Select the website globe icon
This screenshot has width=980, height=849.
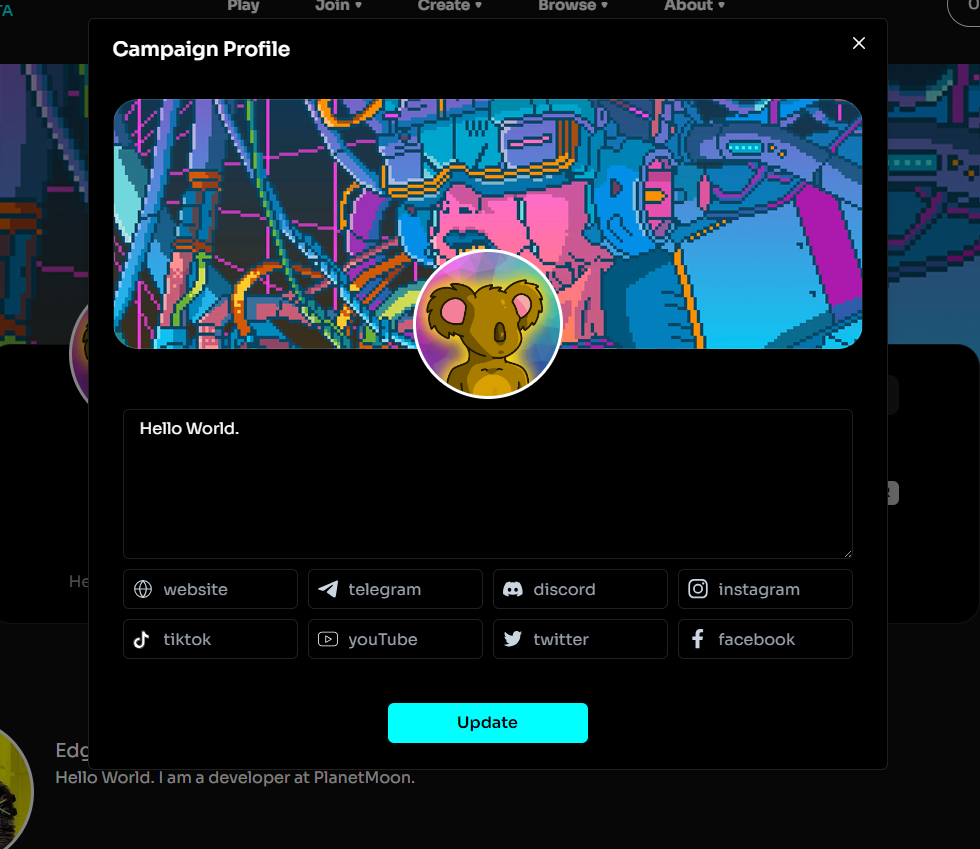click(x=143, y=589)
